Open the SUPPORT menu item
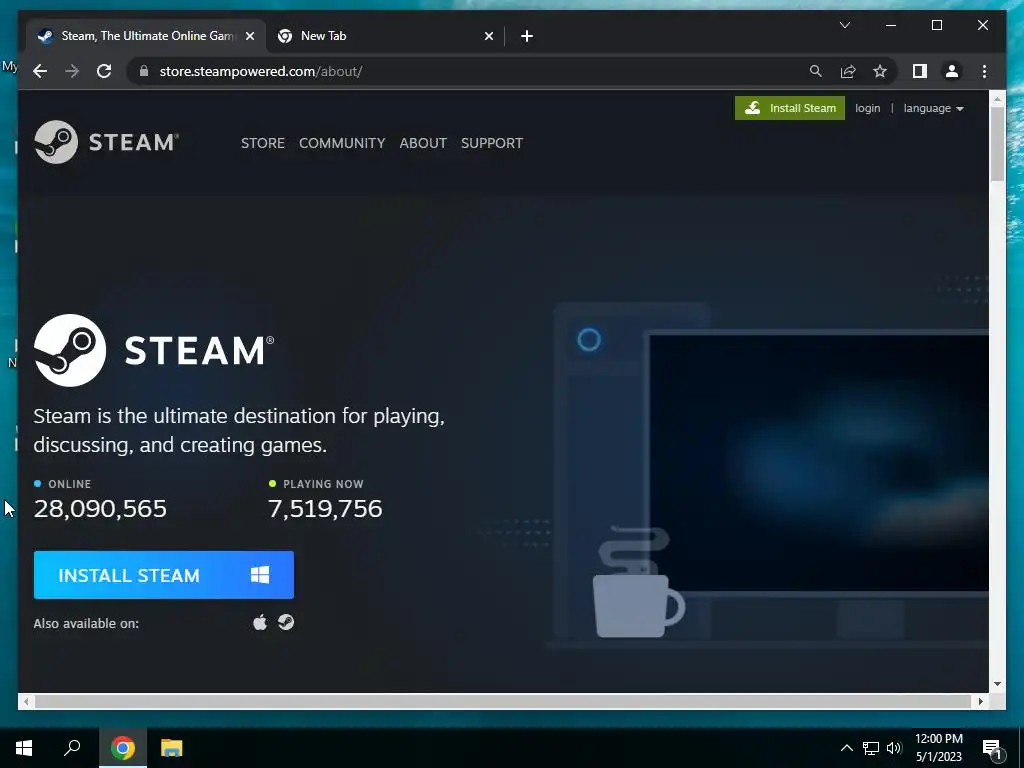 point(492,143)
